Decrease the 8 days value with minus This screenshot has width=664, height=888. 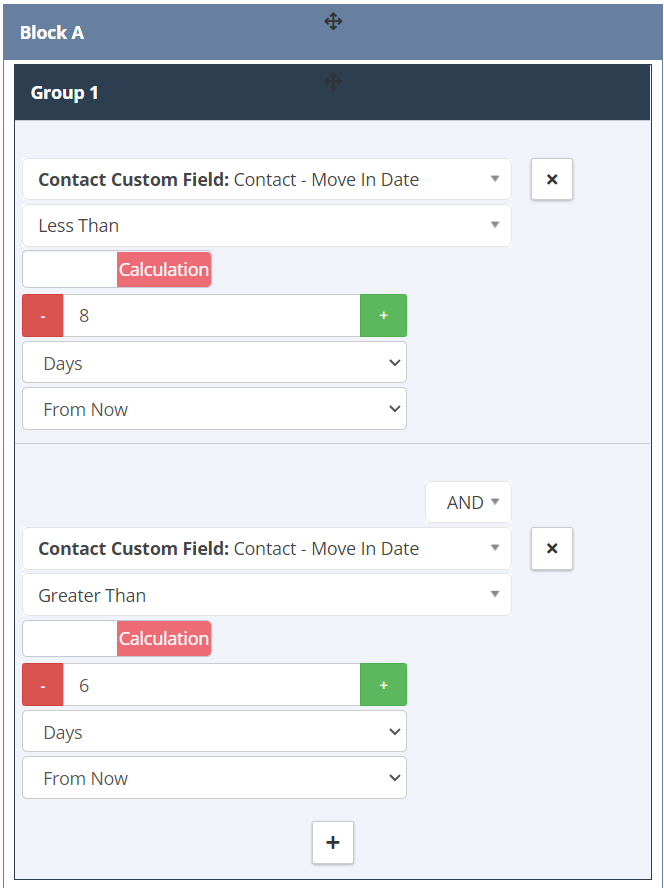pyautogui.click(x=42, y=315)
